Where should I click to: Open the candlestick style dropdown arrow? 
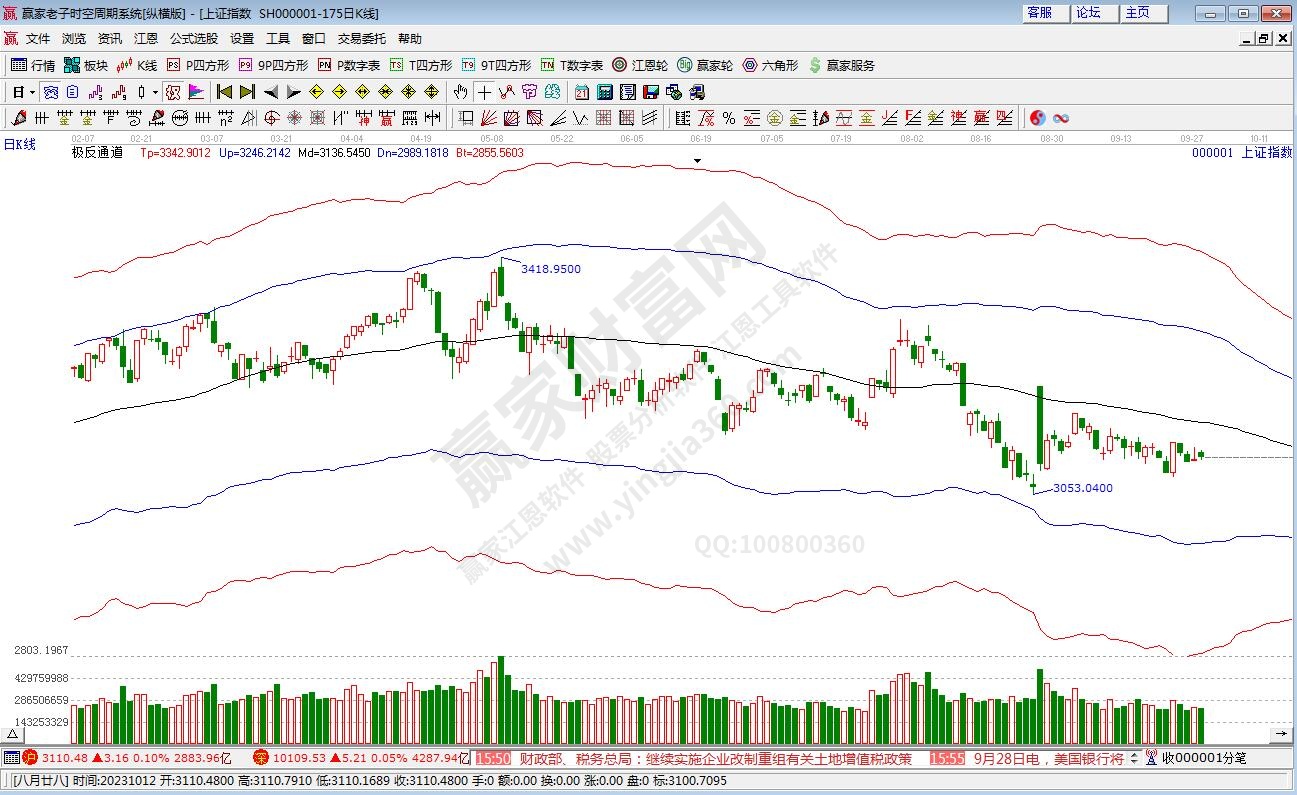point(155,92)
